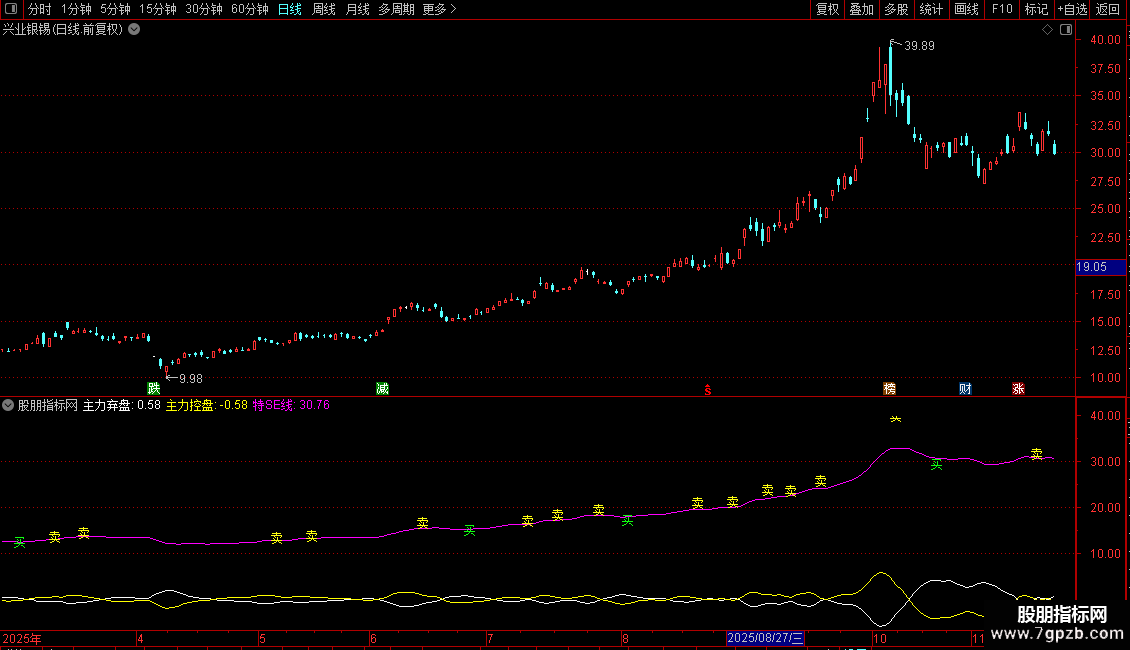The image size is (1130, 650).
Task: Click the red 涨 event marker
Action: click(1018, 388)
